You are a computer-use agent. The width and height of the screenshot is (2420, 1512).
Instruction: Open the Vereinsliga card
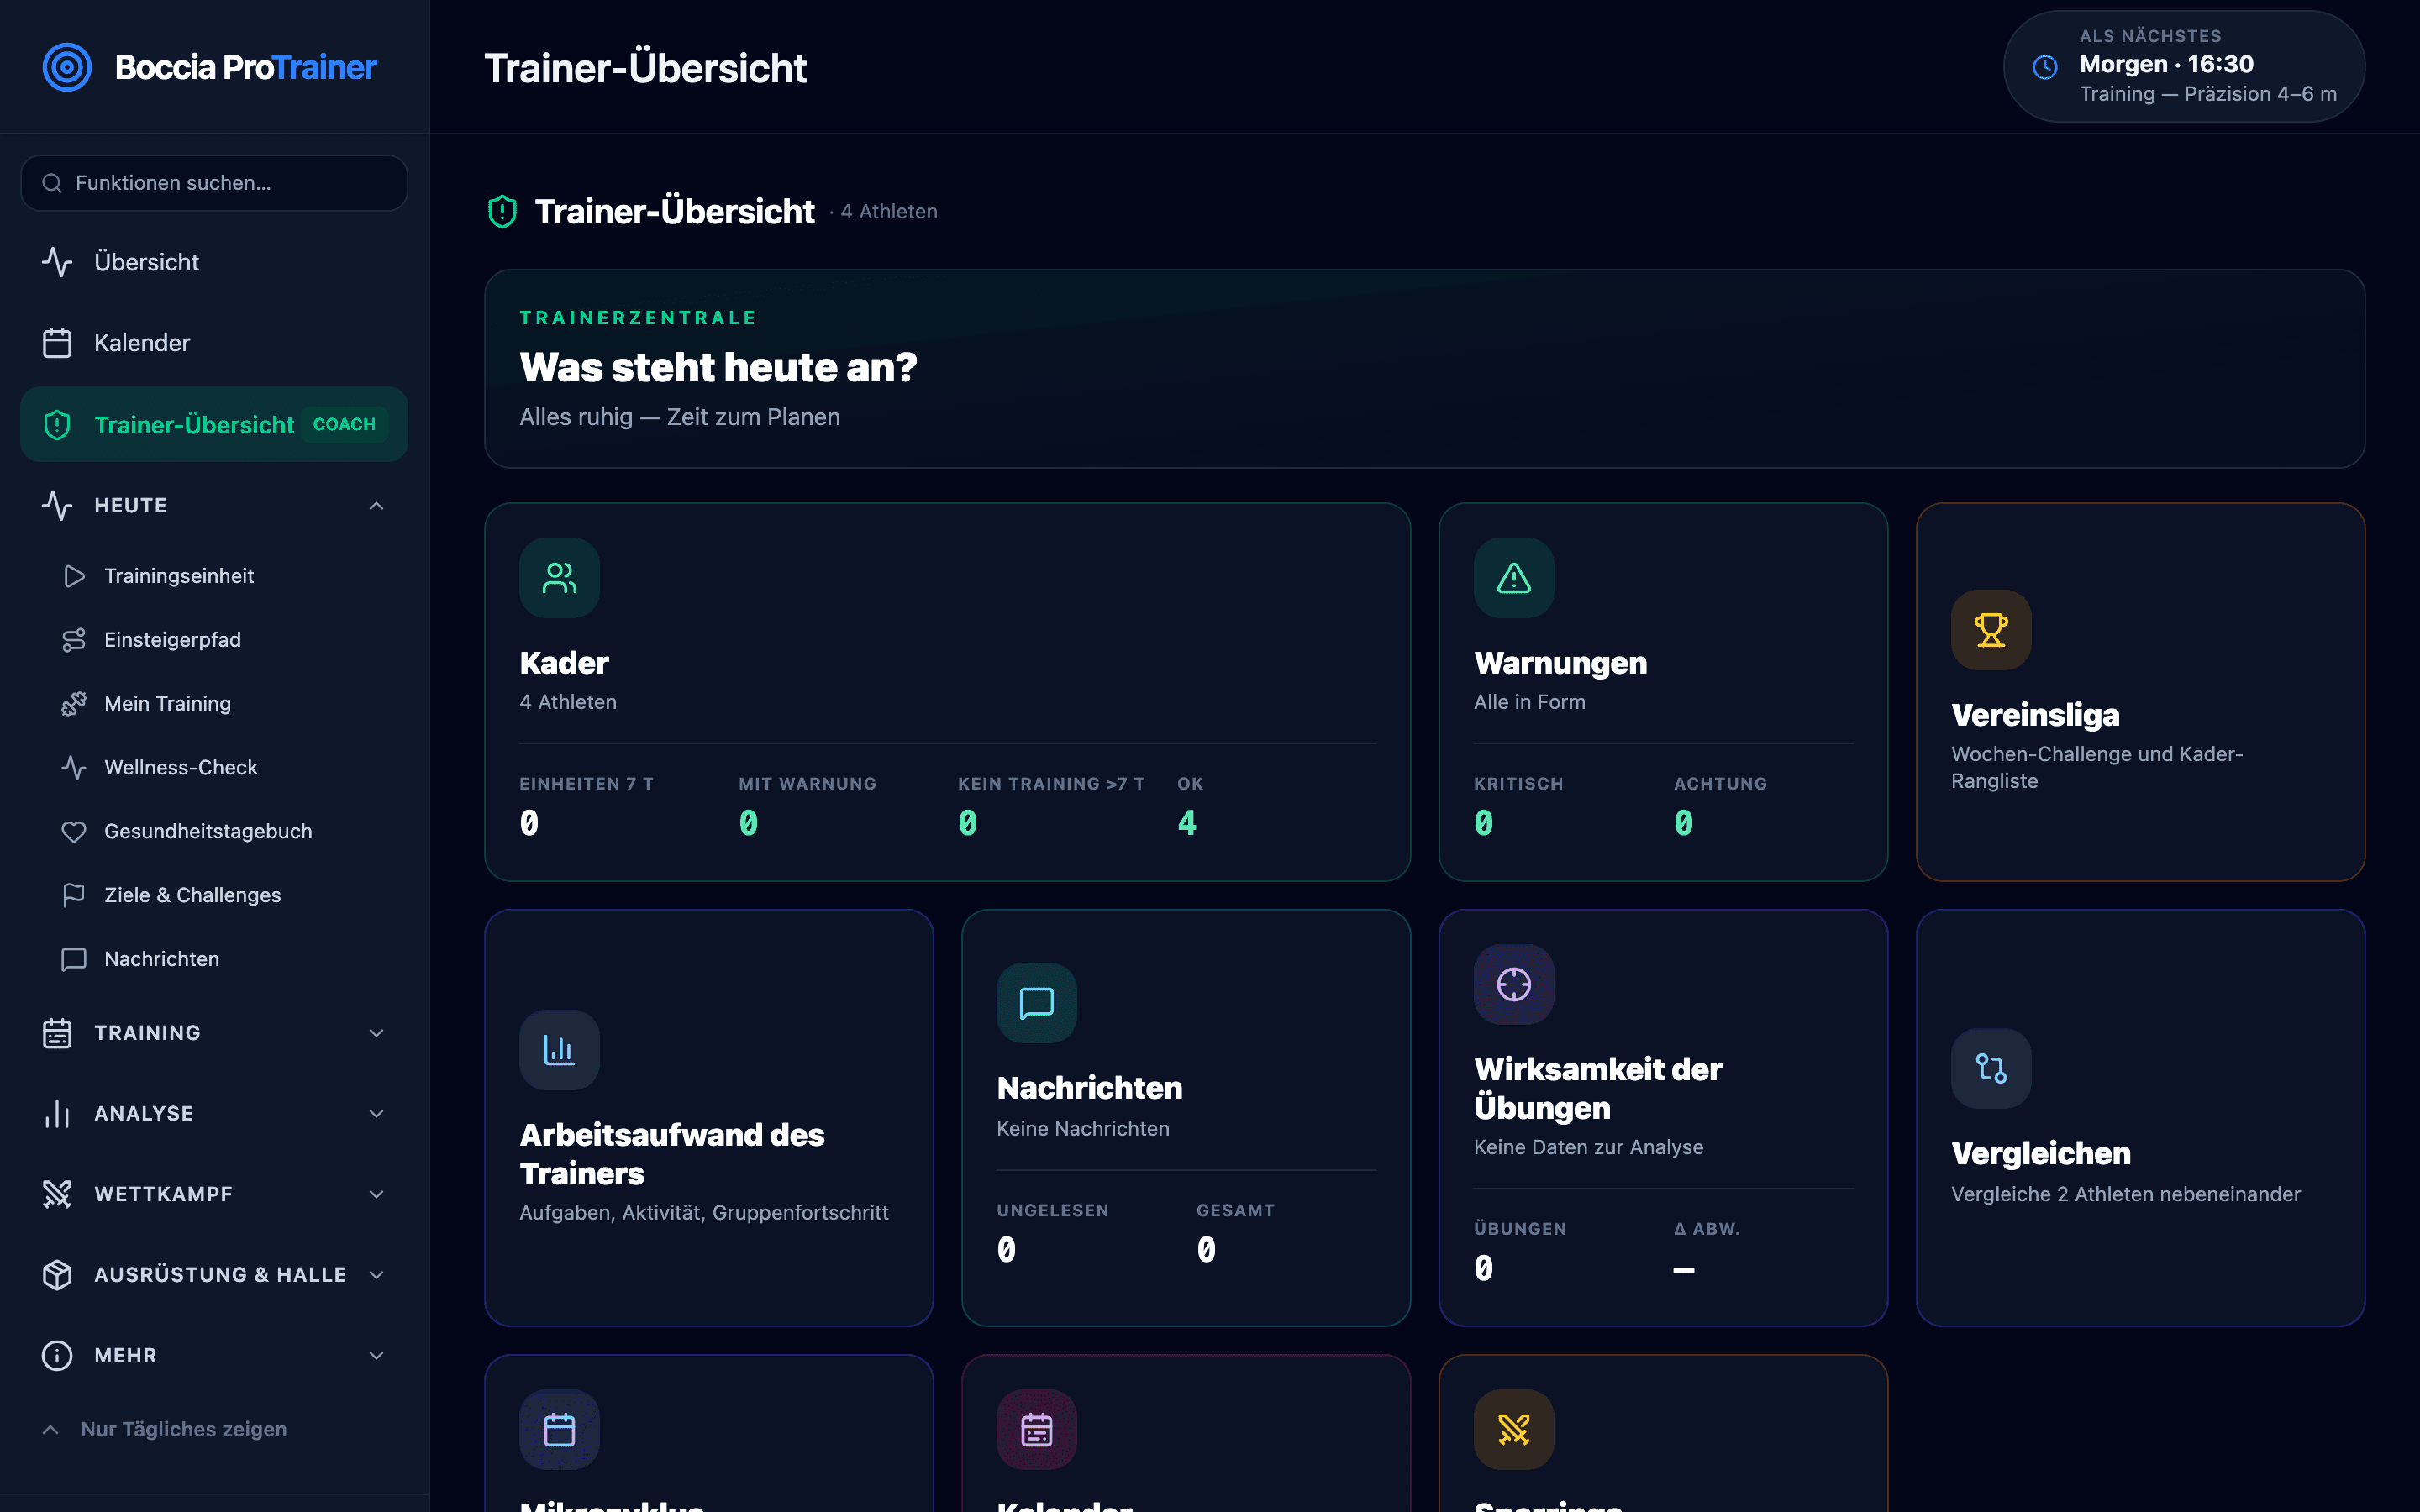click(2140, 692)
